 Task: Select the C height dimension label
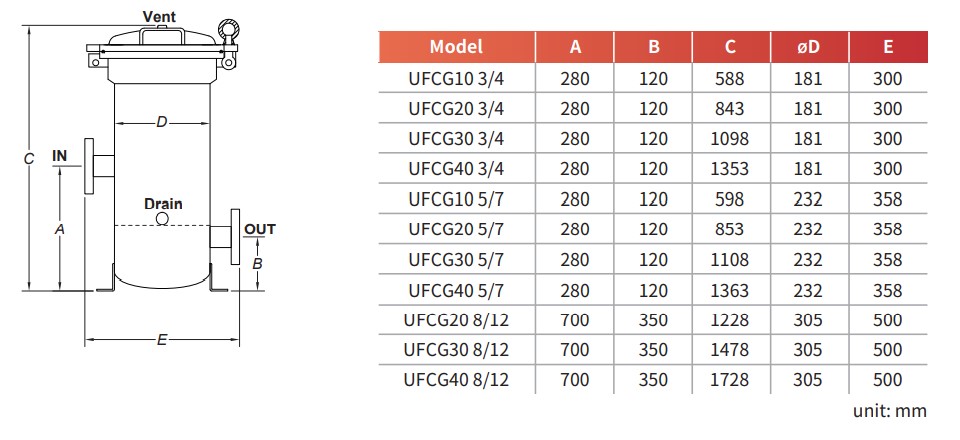[29, 159]
